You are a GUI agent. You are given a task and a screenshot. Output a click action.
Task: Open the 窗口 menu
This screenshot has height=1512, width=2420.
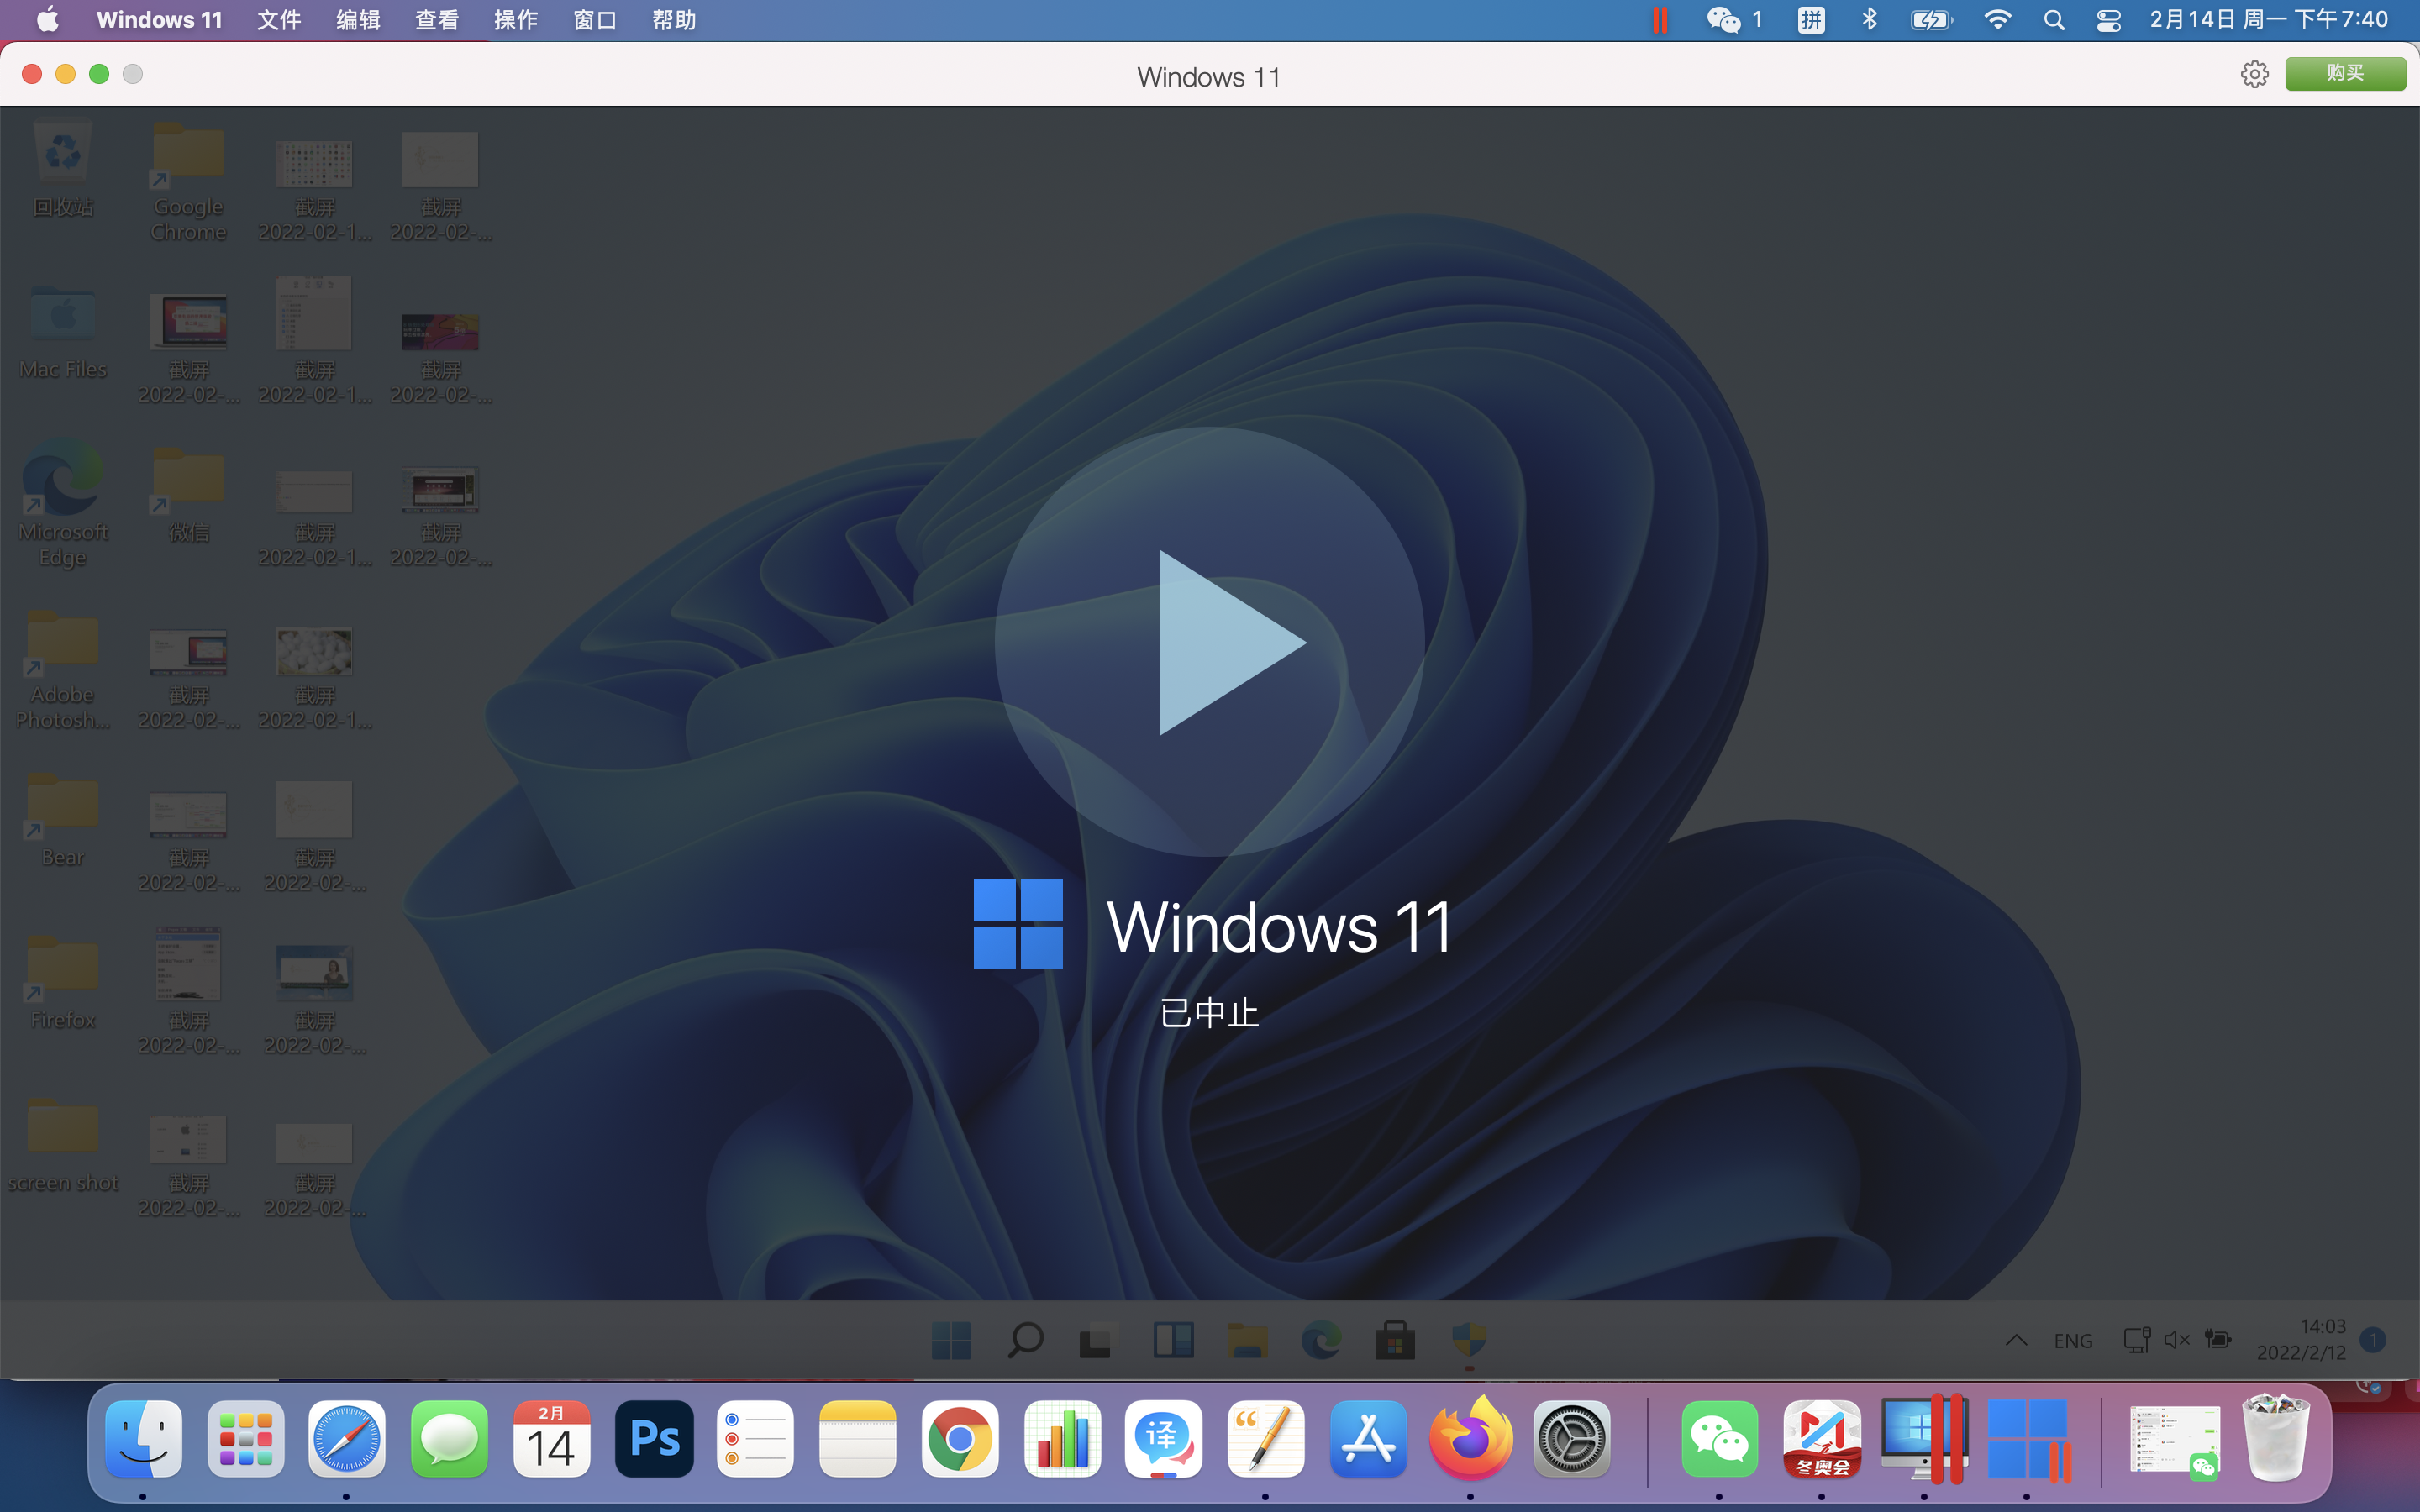pos(595,20)
